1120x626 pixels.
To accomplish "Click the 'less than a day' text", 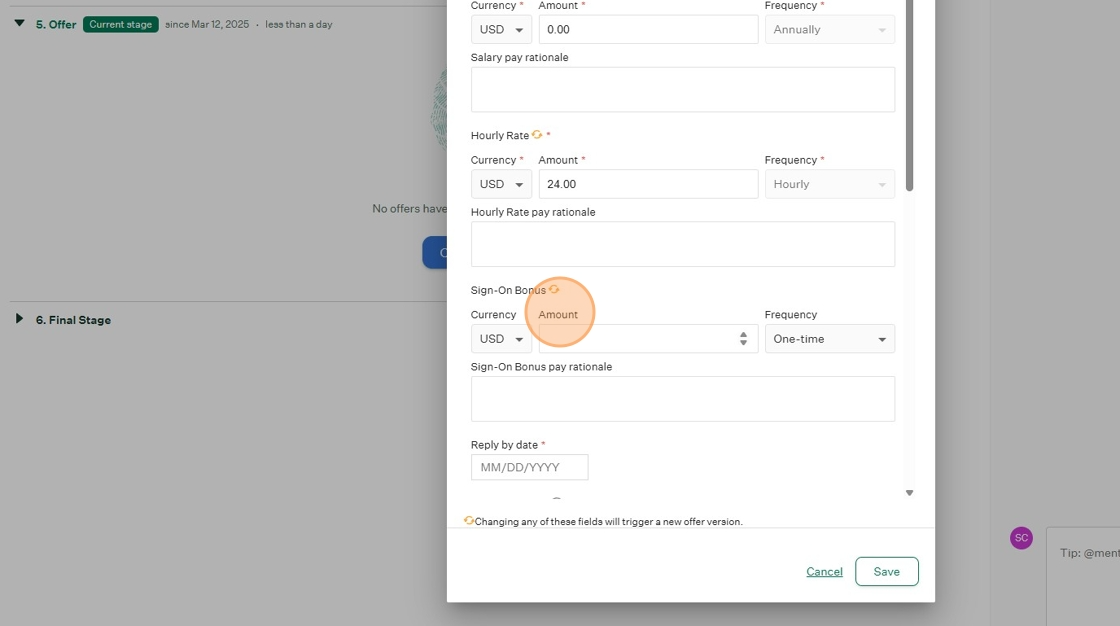I will [x=299, y=24].
